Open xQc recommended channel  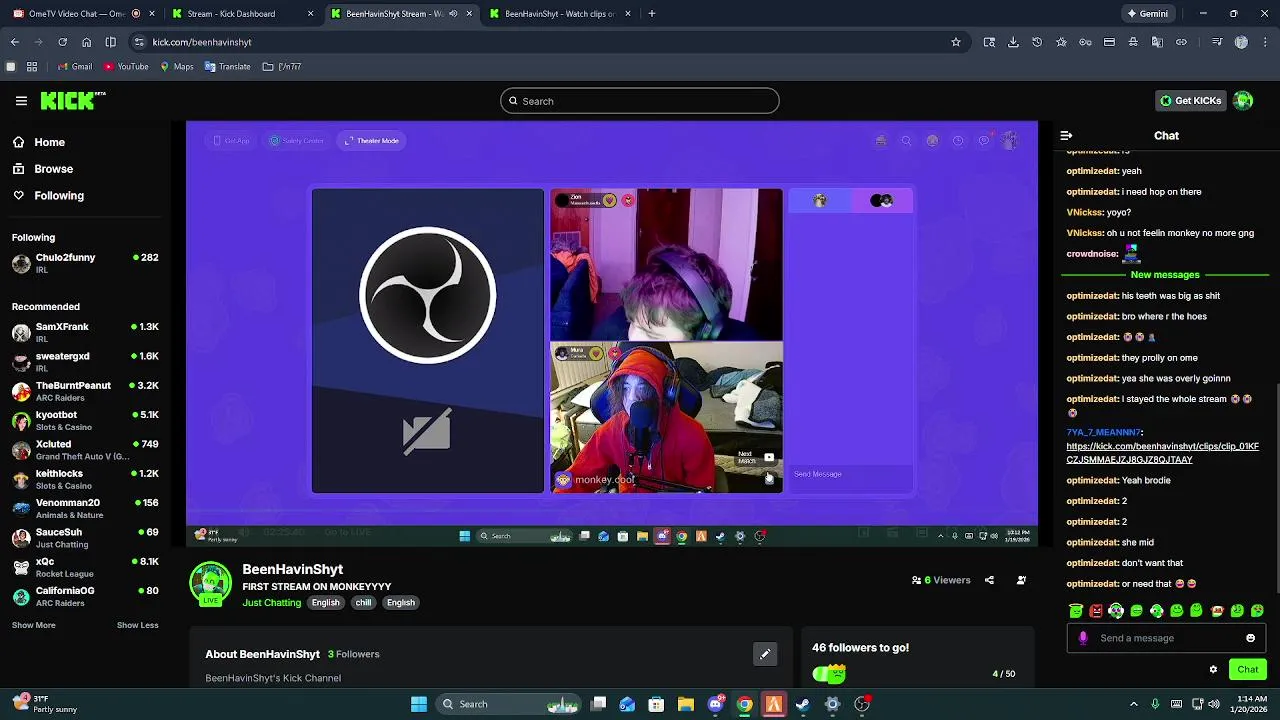pyautogui.click(x=85, y=567)
